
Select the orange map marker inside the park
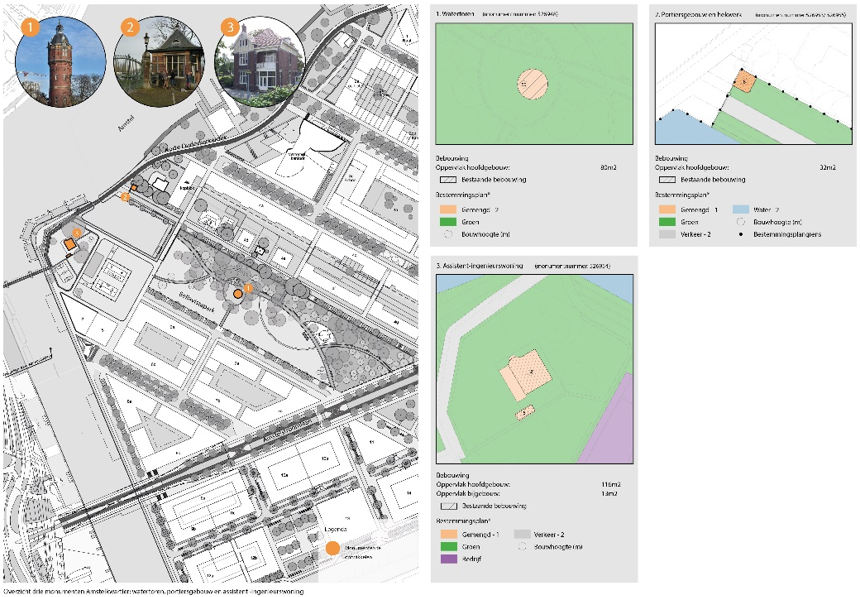coord(238,292)
